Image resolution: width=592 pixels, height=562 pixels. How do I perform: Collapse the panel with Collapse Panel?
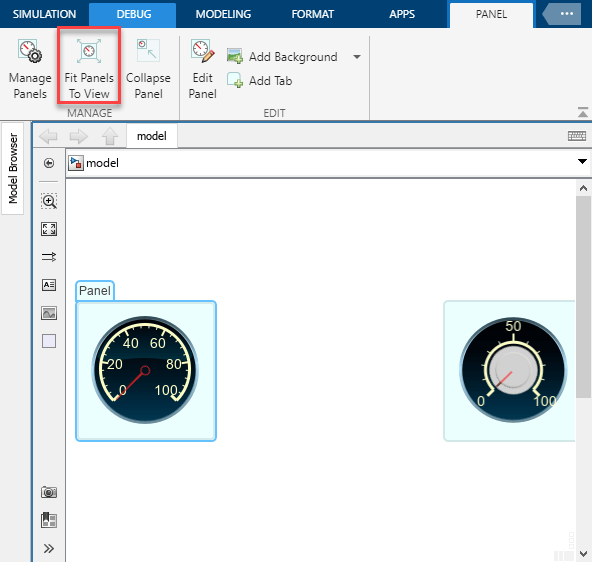click(x=148, y=69)
